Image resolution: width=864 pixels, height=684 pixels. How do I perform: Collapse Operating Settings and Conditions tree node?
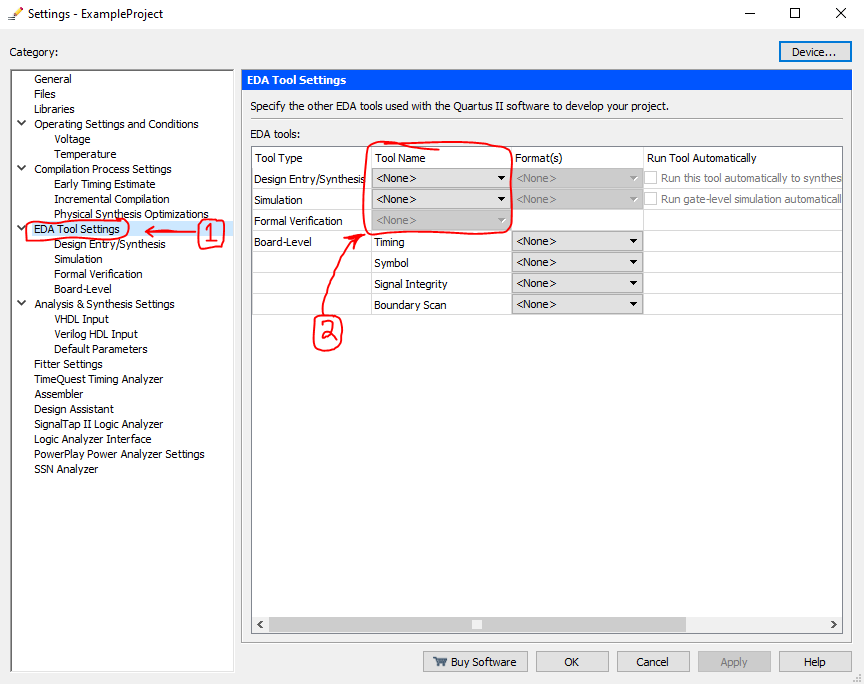tap(21, 123)
